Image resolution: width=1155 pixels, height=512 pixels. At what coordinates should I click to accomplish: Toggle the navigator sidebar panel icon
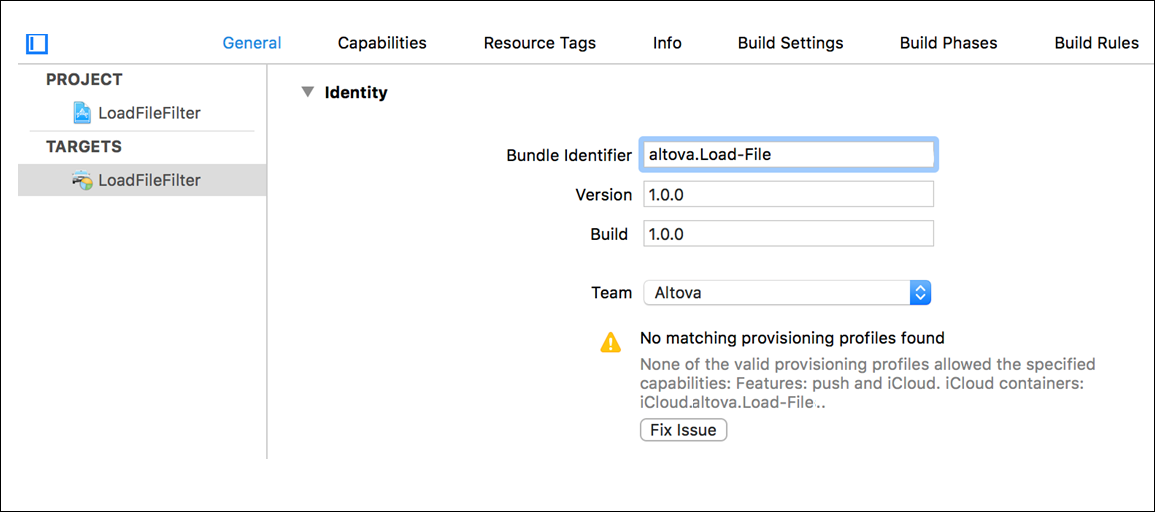pos(38,43)
